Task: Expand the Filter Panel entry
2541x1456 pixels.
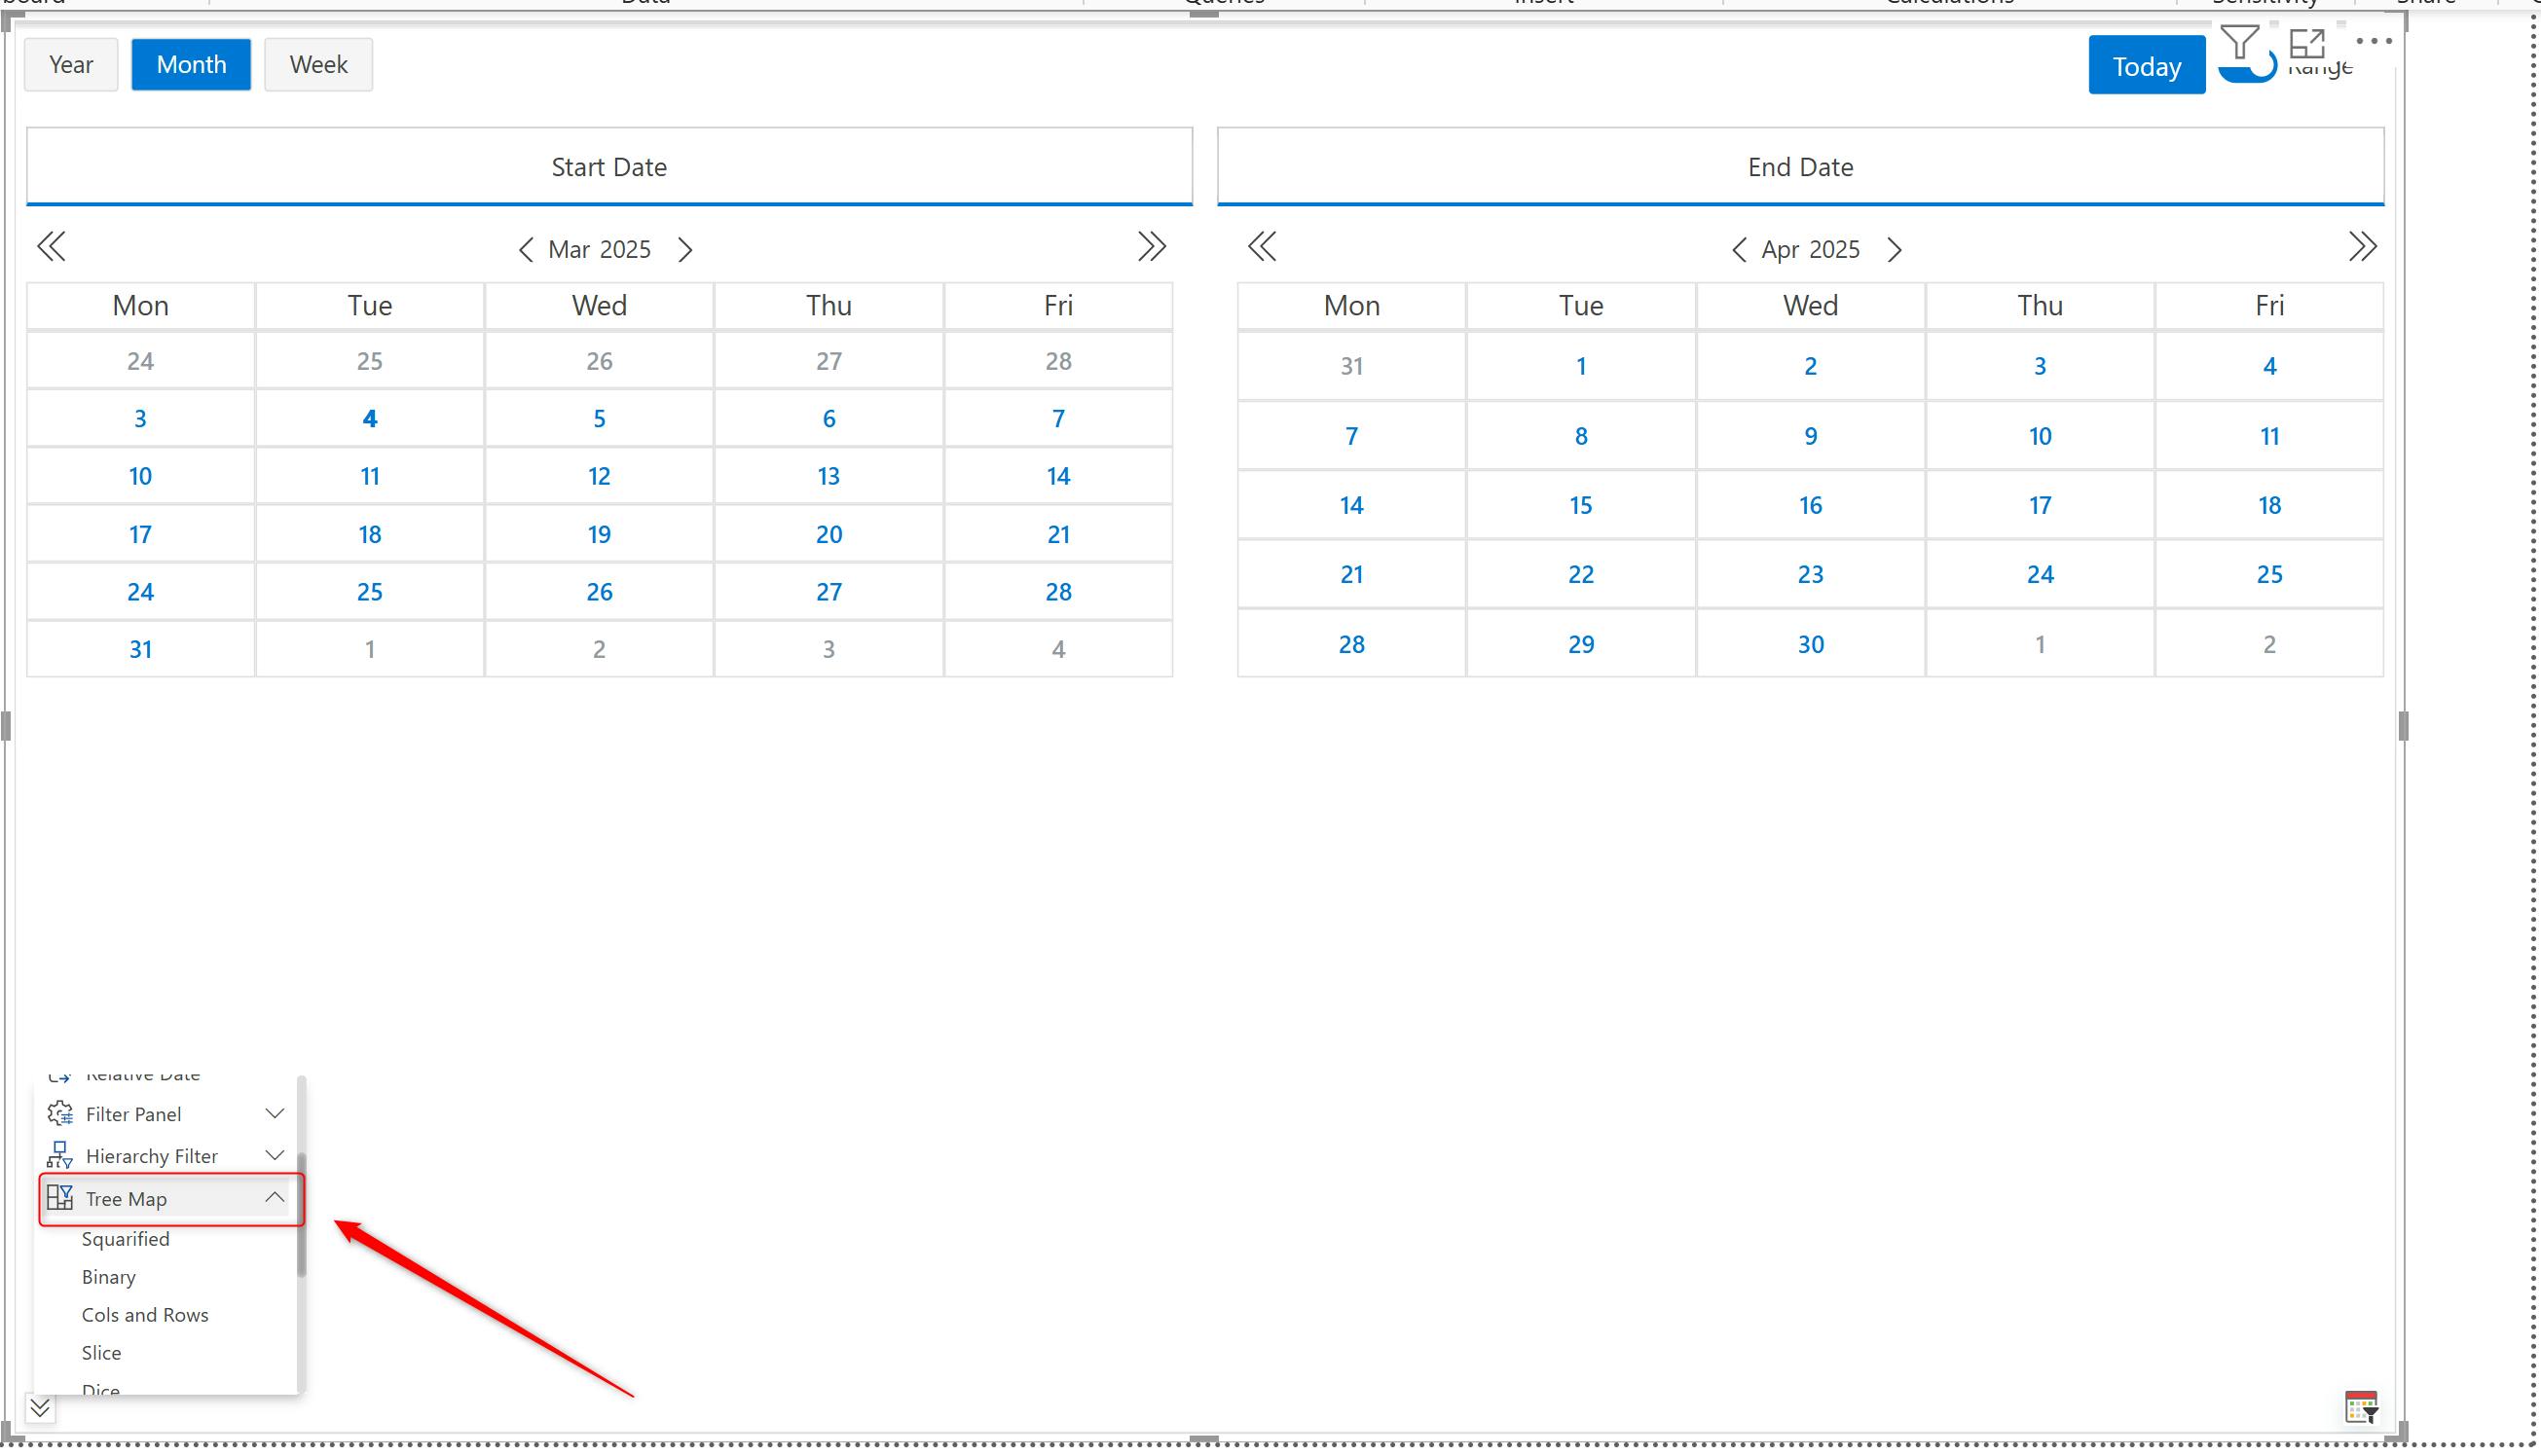Action: tap(274, 1113)
